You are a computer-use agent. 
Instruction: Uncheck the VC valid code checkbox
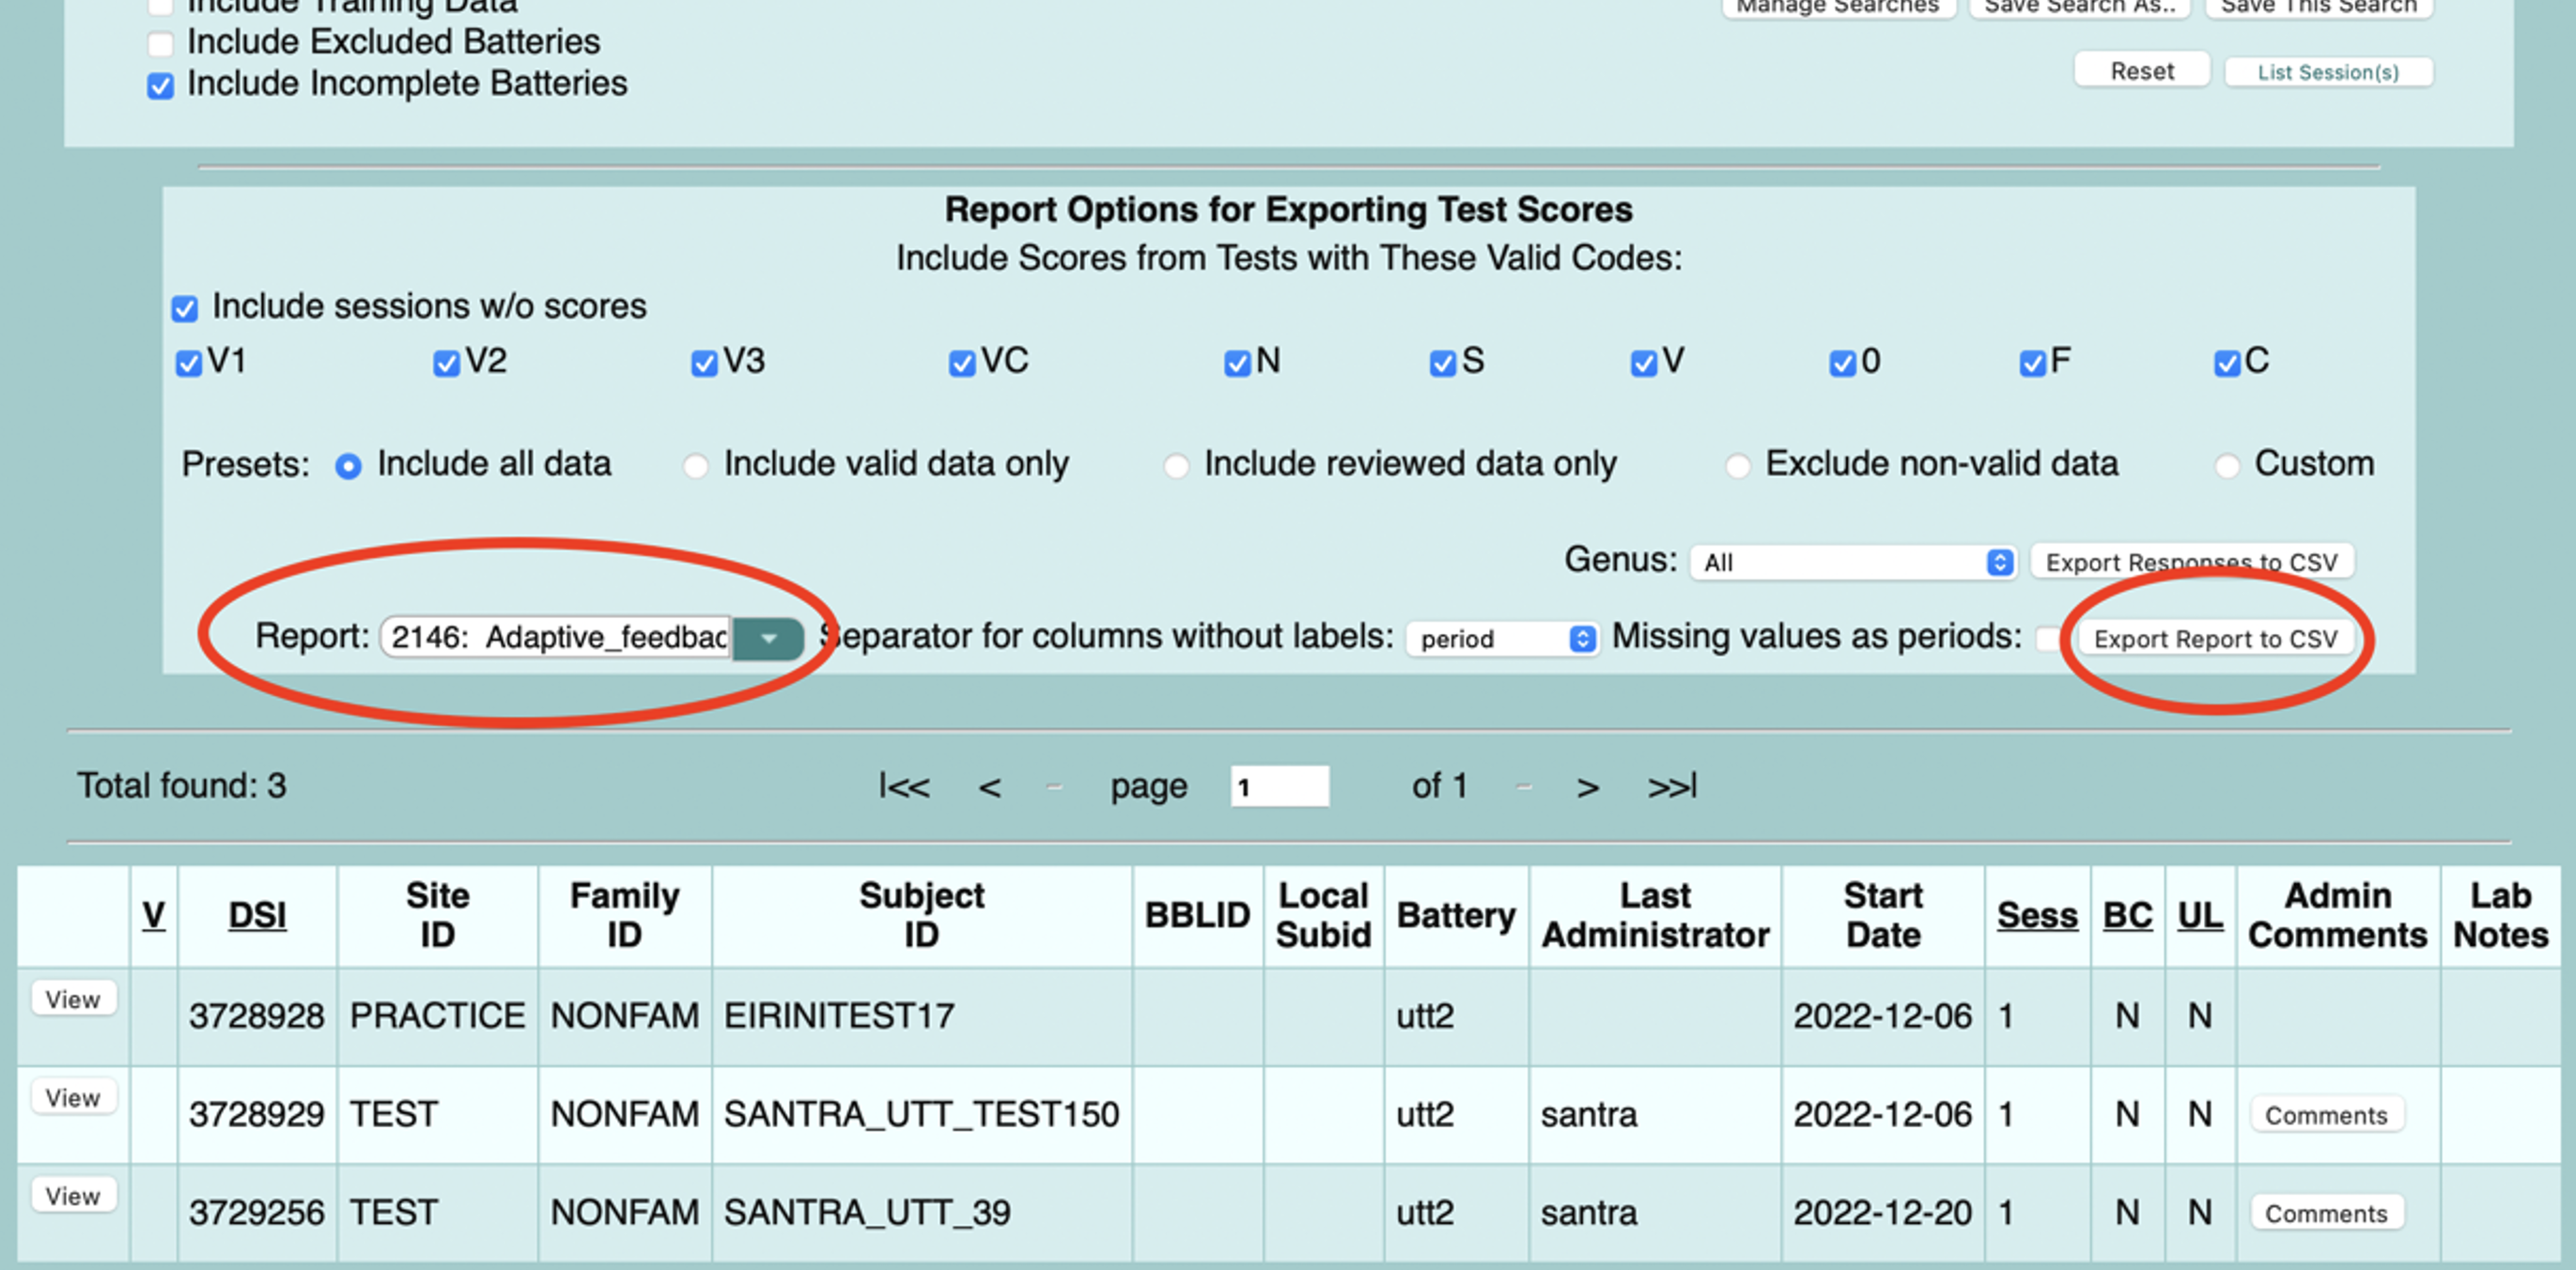click(962, 363)
